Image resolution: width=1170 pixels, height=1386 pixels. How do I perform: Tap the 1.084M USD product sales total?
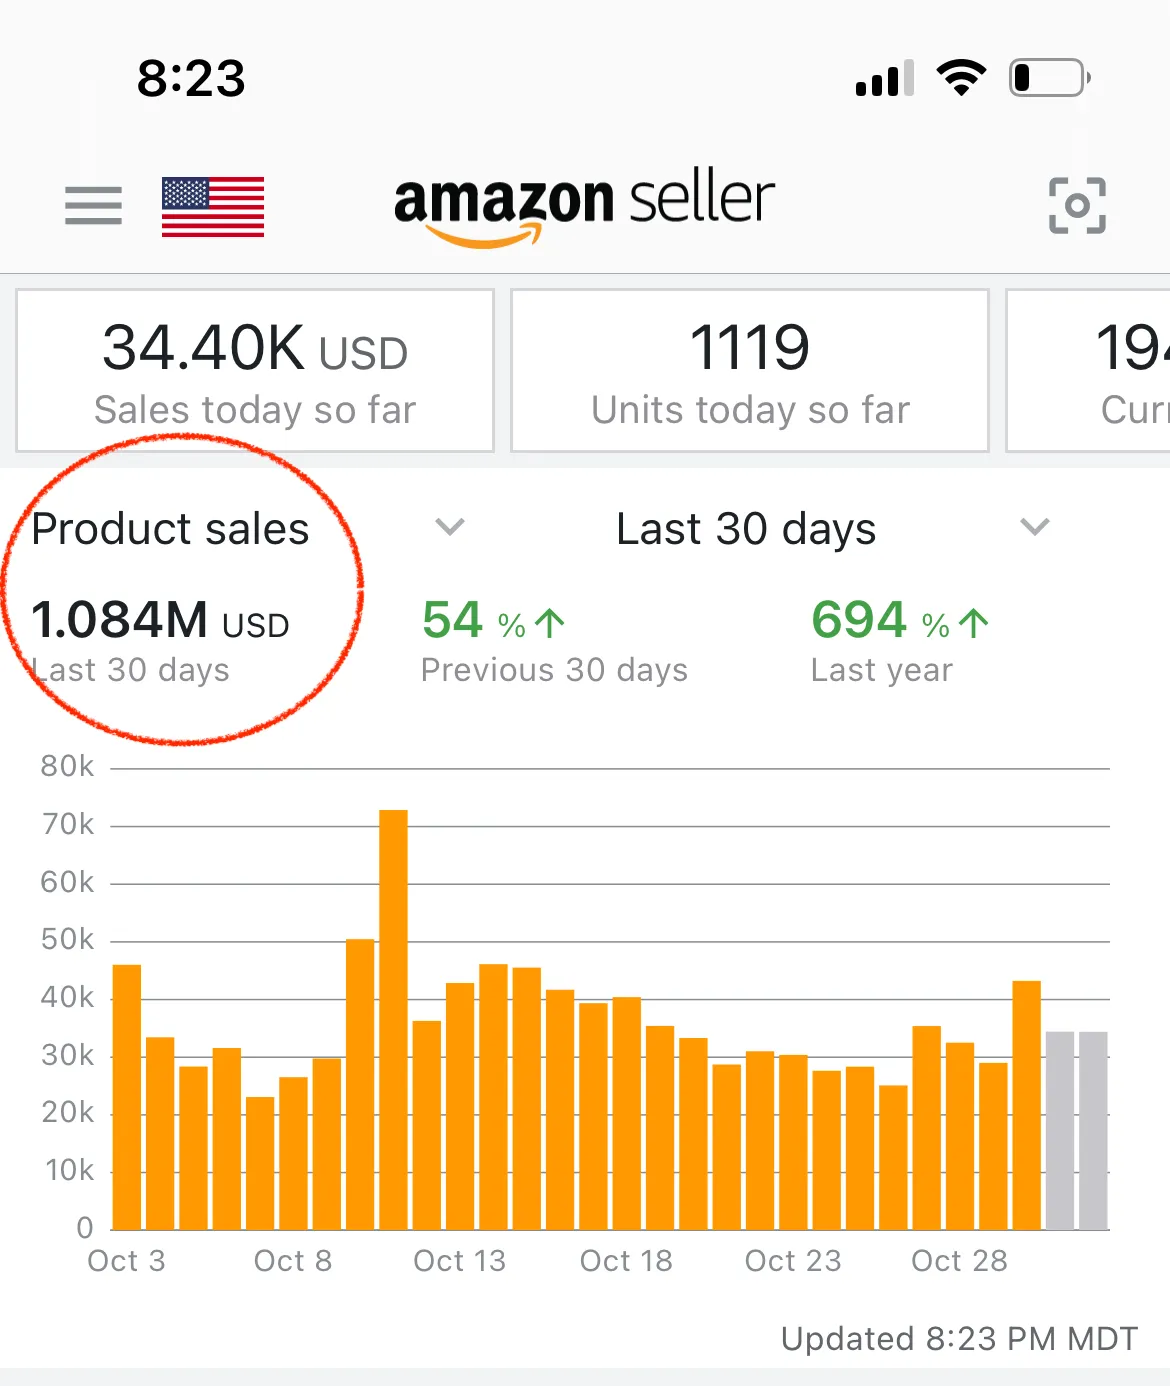pyautogui.click(x=160, y=621)
